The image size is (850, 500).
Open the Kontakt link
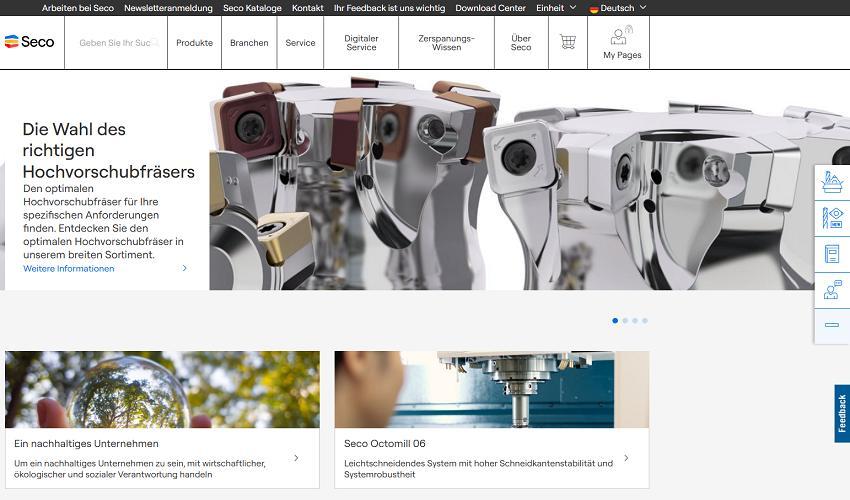click(307, 8)
